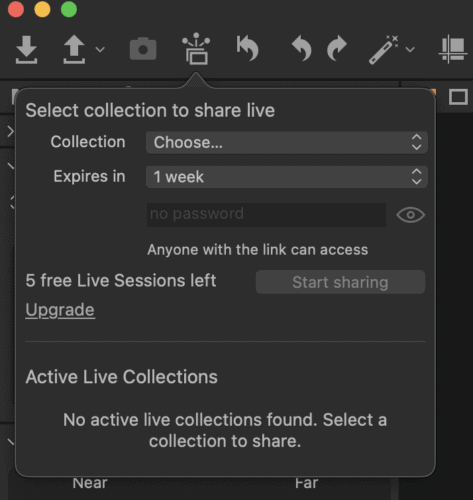
Task: Click the square viewer mode icon
Action: (458, 97)
